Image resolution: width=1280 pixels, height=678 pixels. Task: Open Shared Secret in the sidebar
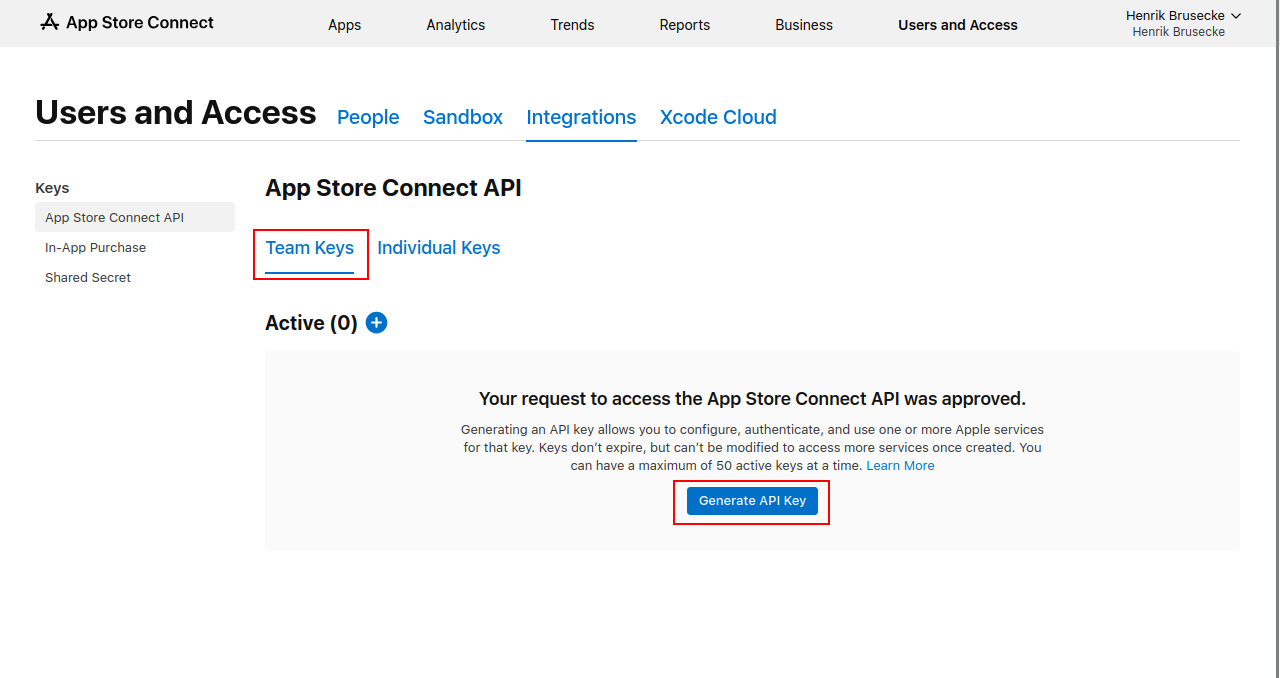(x=88, y=277)
